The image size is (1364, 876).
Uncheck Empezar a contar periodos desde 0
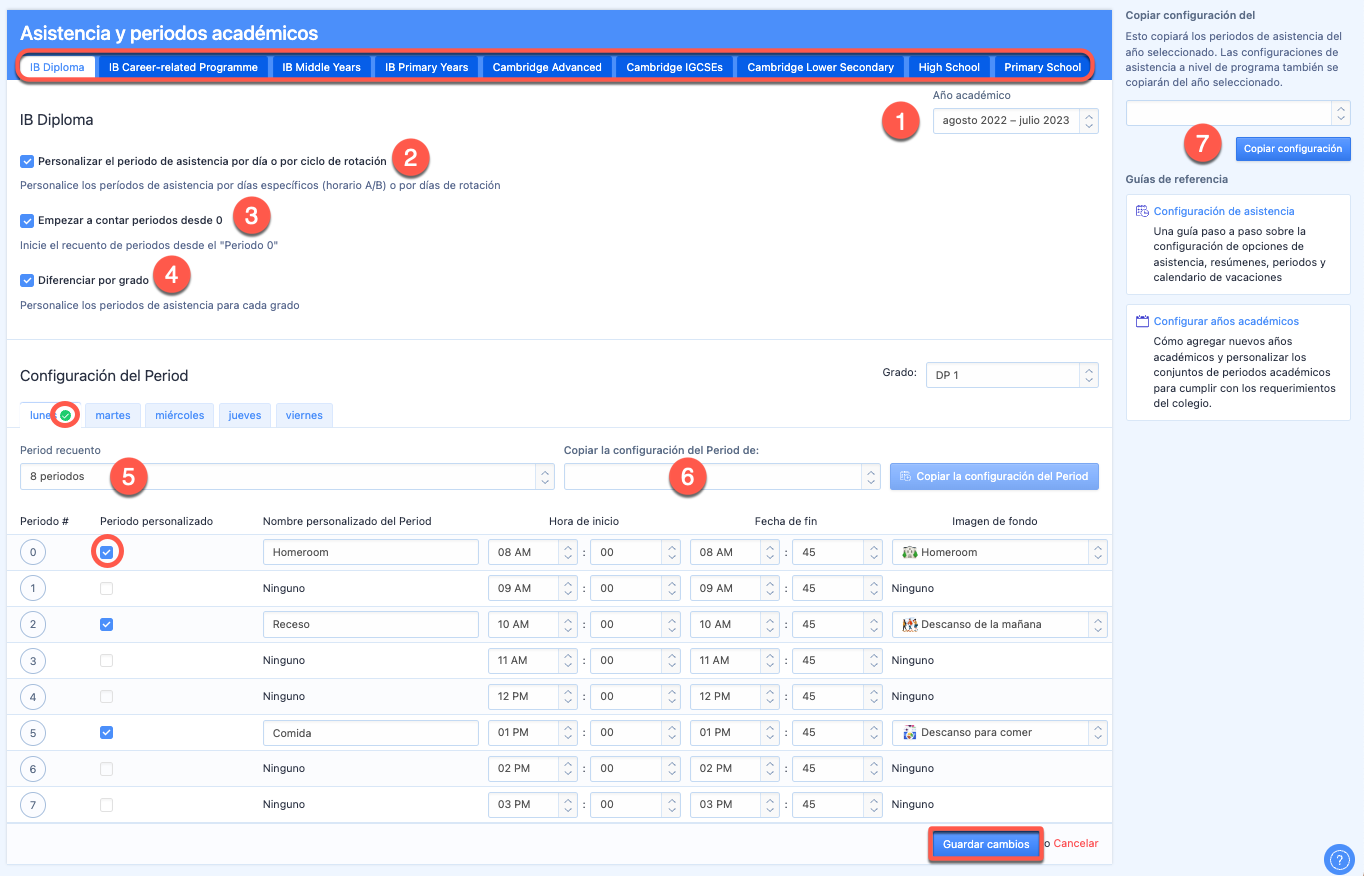[27, 220]
